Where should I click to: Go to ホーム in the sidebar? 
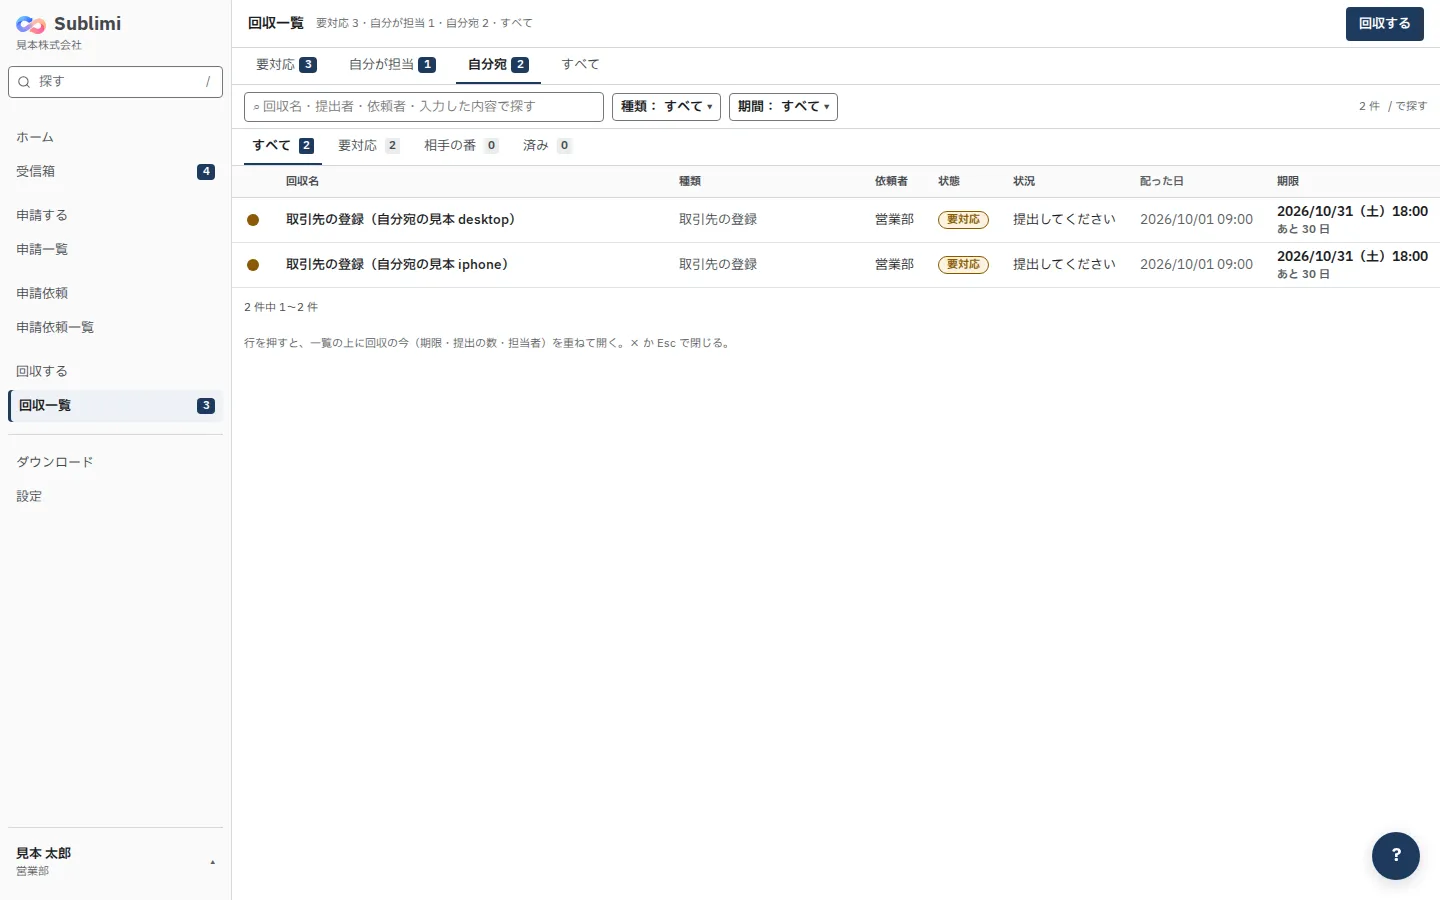point(115,138)
